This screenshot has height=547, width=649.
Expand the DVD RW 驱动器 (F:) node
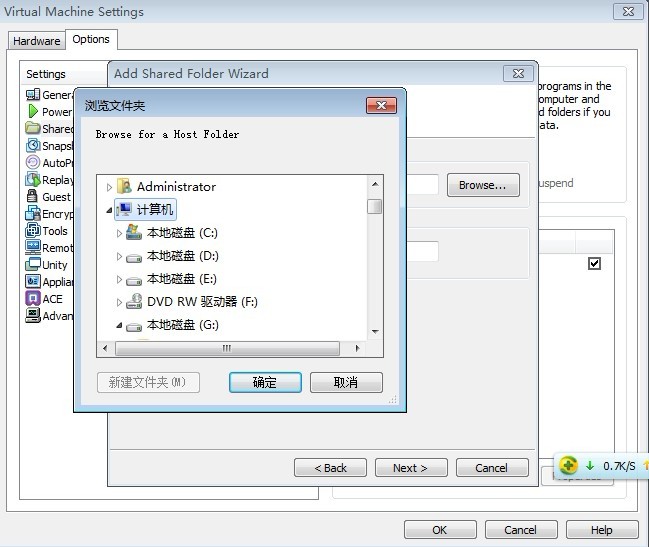[119, 303]
